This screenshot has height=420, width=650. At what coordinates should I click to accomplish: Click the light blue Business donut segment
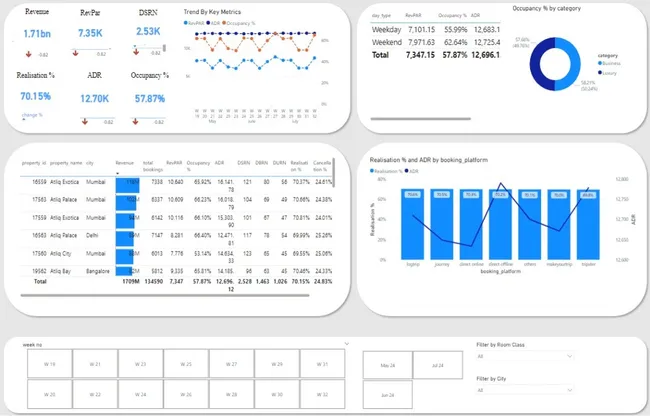pos(575,64)
